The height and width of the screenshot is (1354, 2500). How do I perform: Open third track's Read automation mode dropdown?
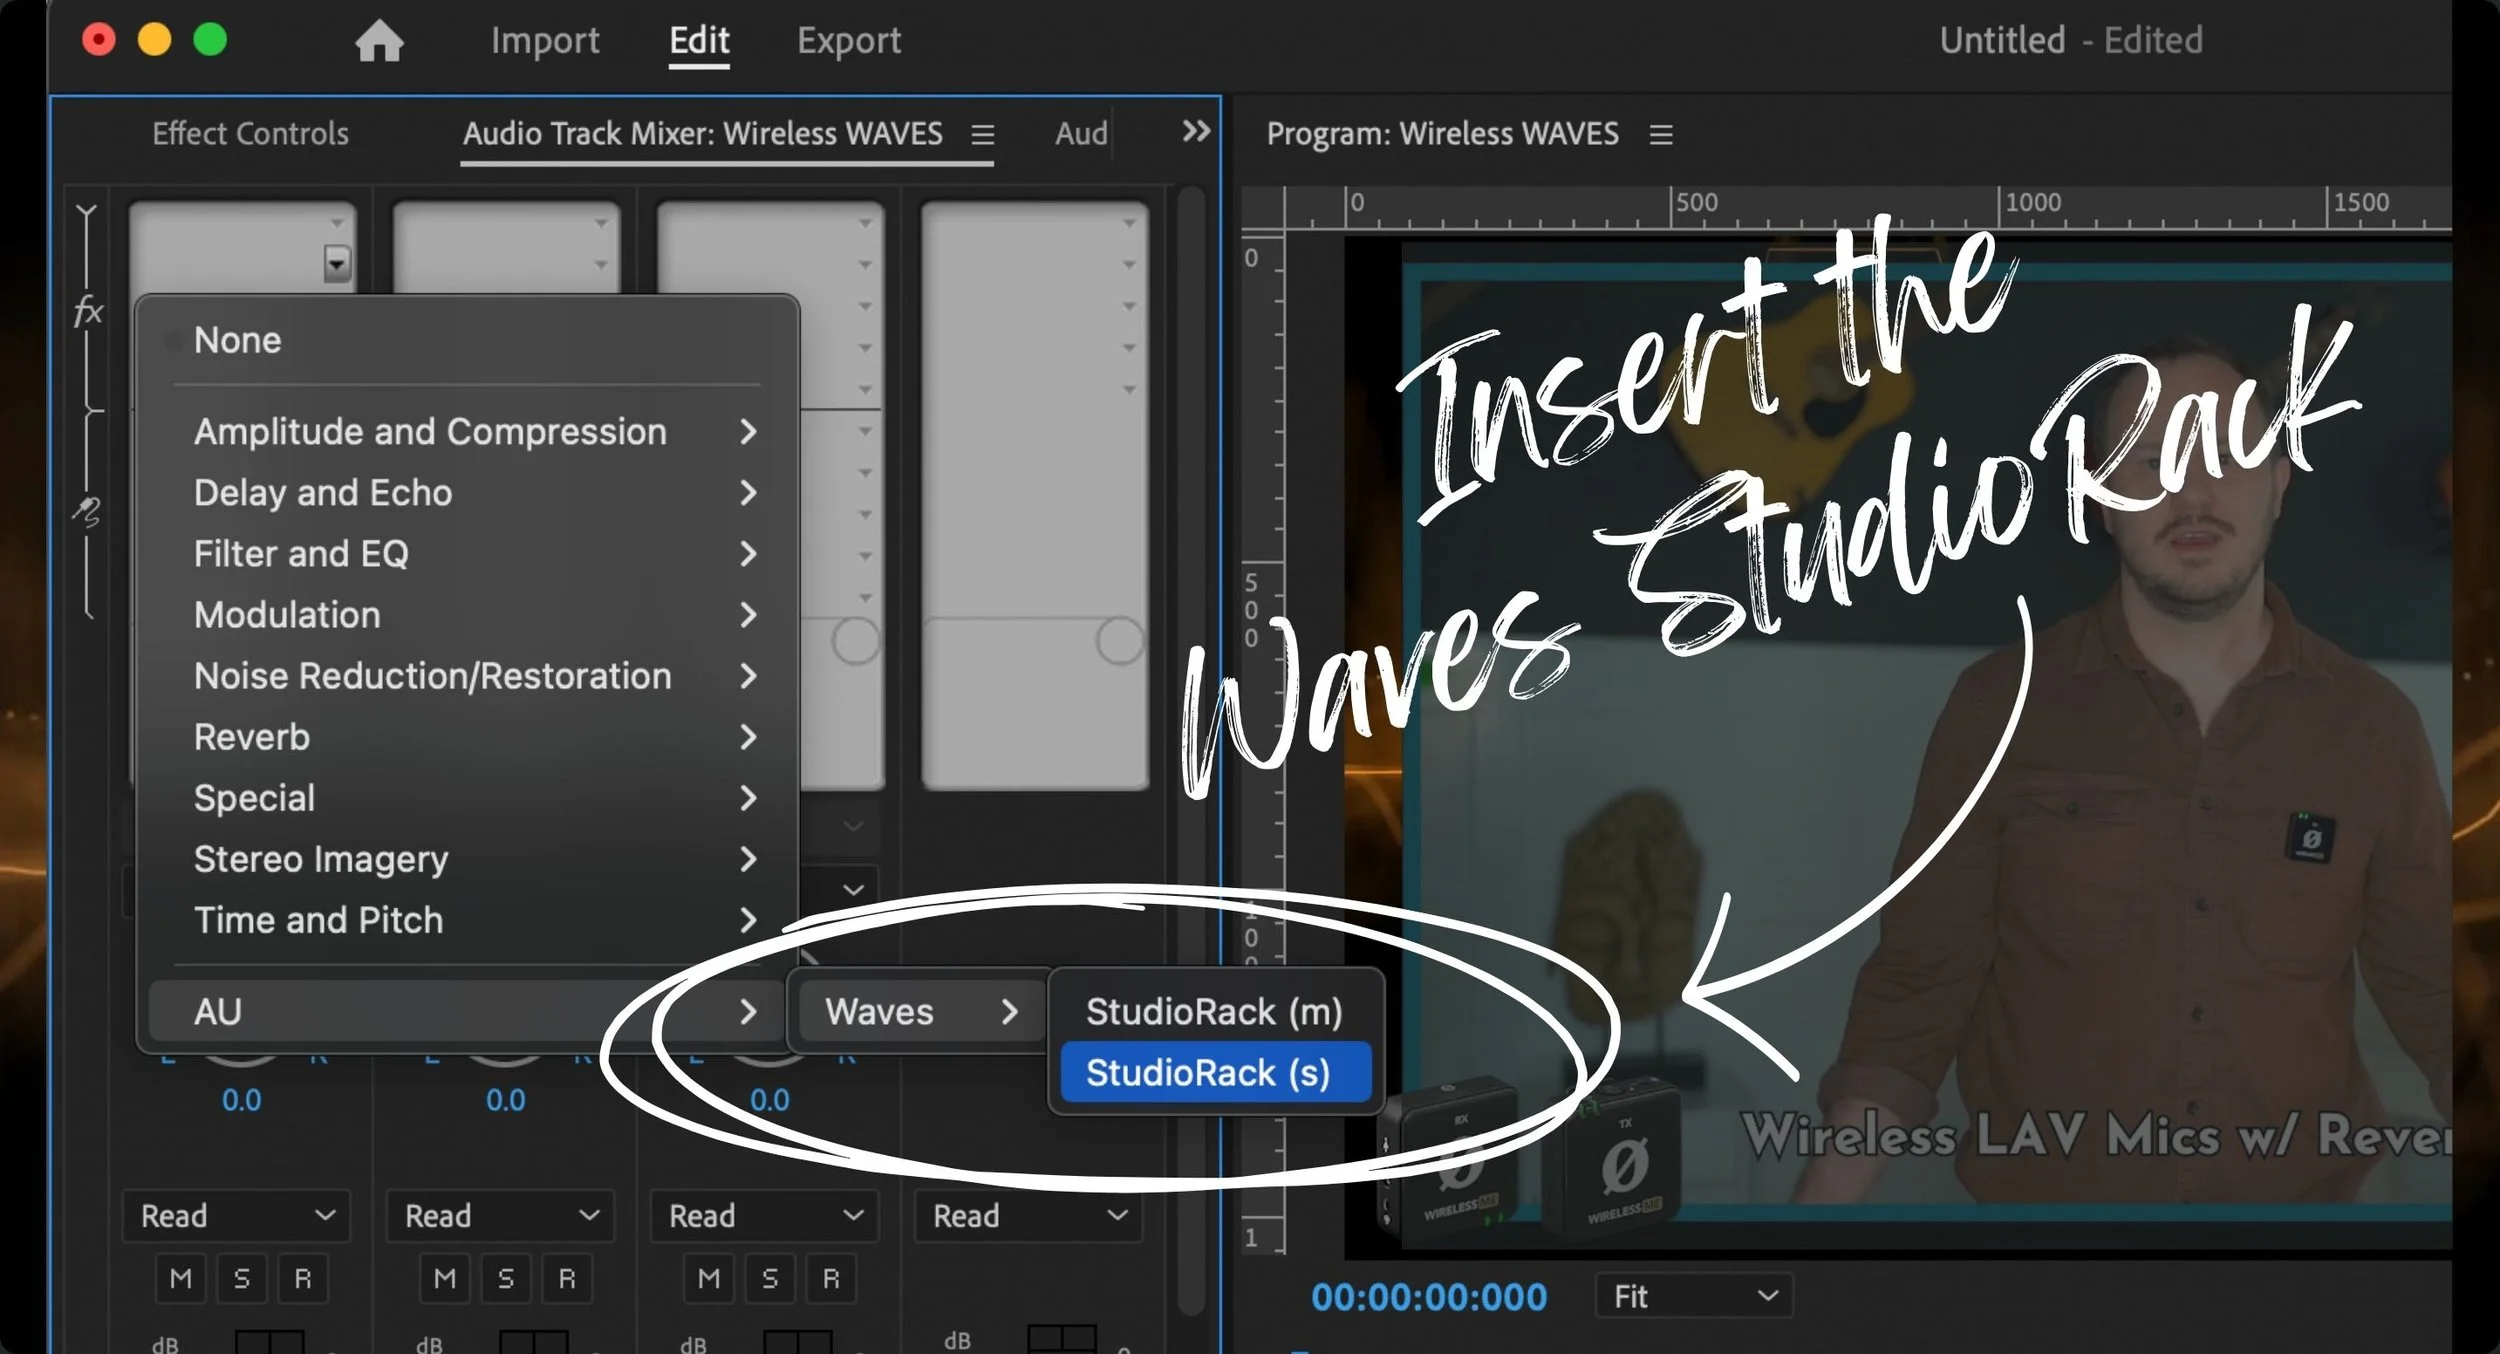pos(765,1216)
